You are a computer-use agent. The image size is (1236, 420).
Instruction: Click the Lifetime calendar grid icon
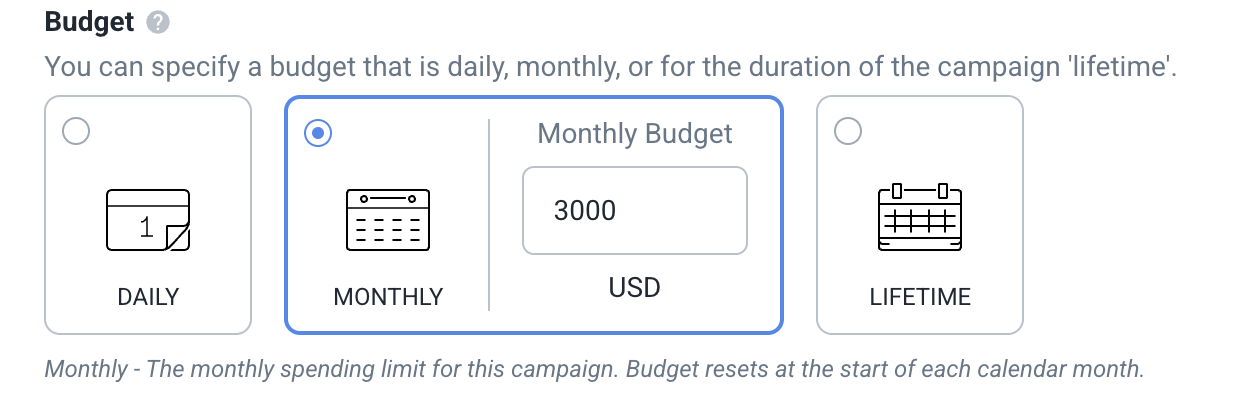click(x=919, y=217)
